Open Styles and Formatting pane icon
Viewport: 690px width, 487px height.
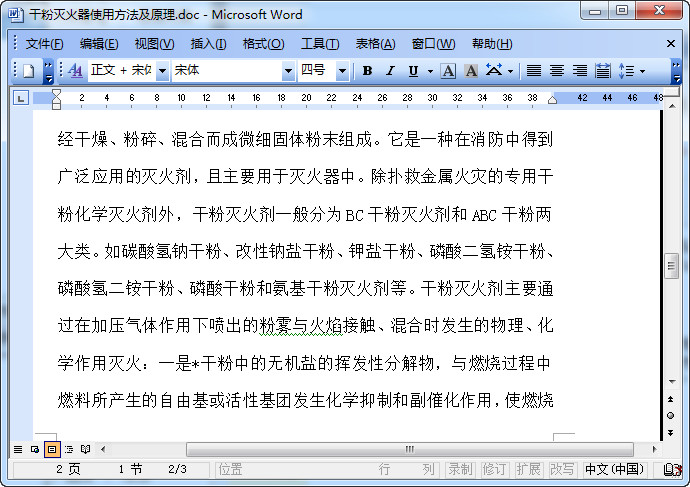click(x=76, y=70)
